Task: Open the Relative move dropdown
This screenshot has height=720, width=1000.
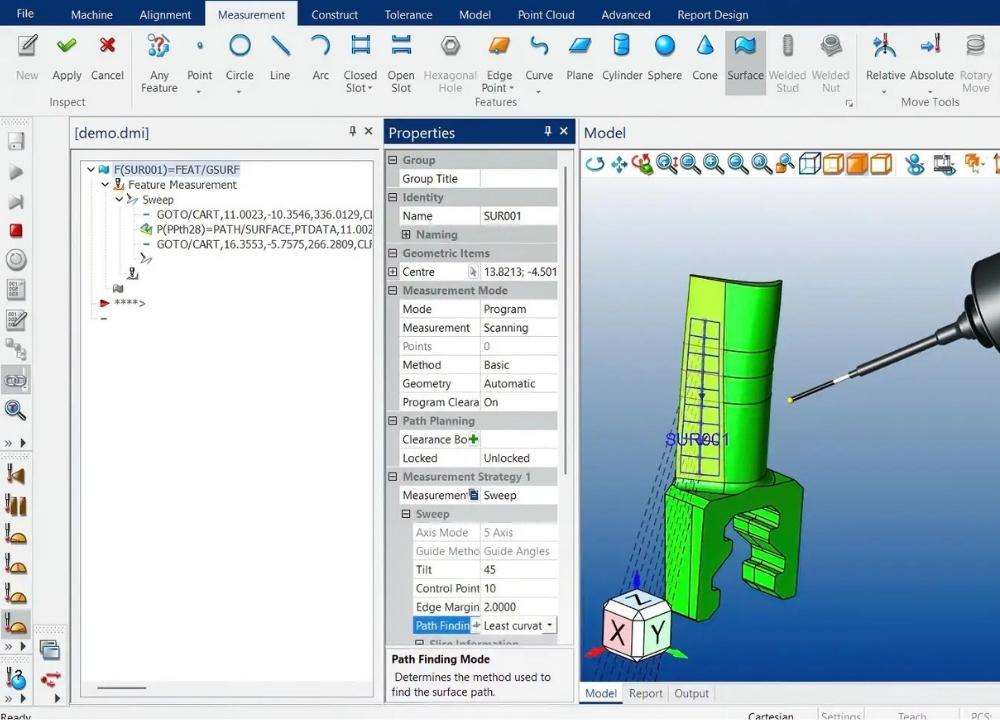Action: click(x=884, y=92)
